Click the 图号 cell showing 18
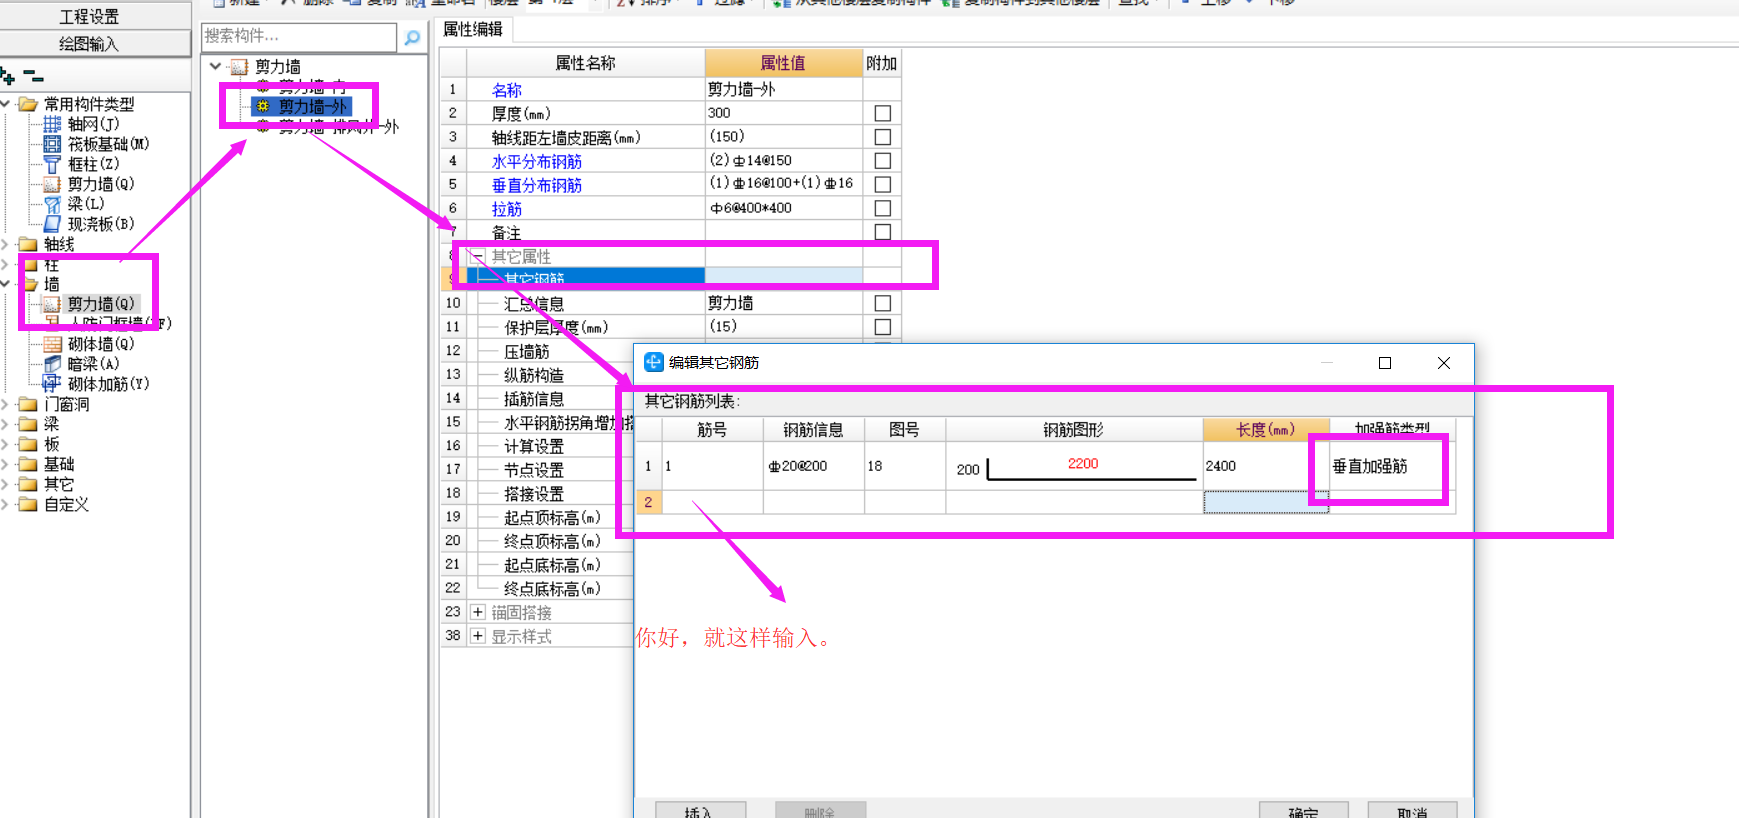The image size is (1739, 818). 905,466
